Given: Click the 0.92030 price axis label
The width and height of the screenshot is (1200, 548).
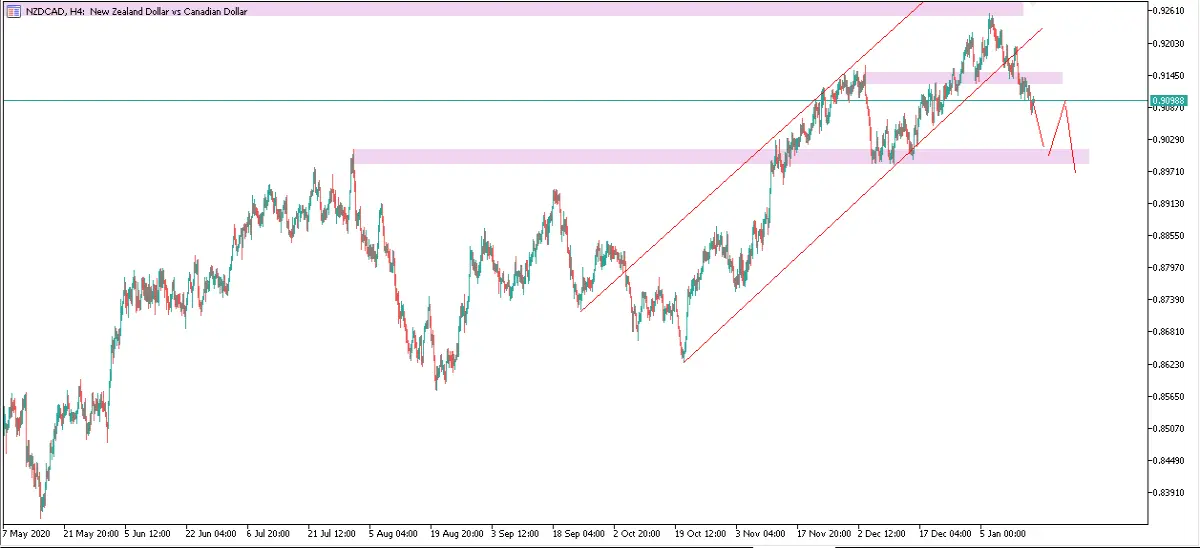Looking at the screenshot, I should 1168,43.
